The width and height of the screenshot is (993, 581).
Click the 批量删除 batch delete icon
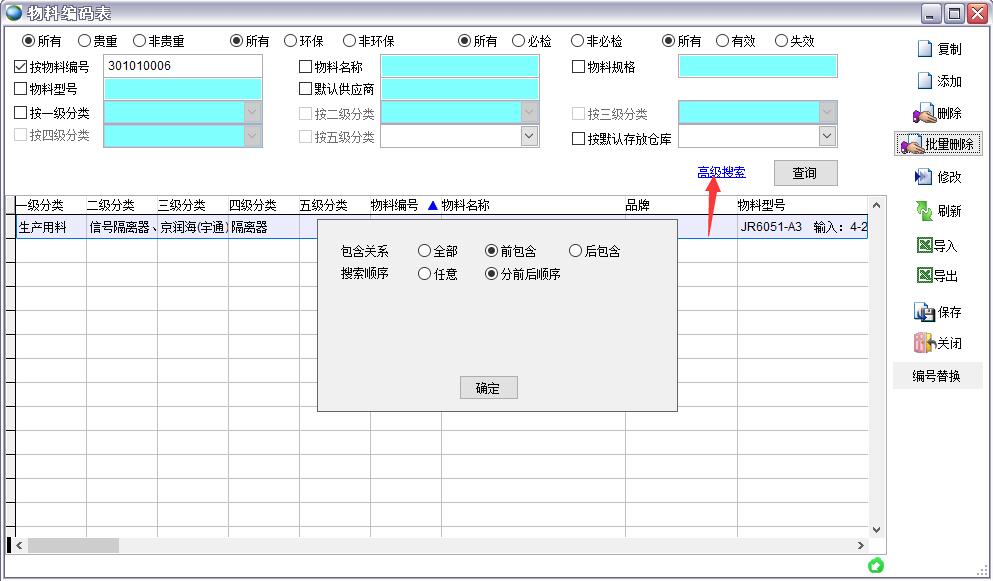(x=938, y=143)
